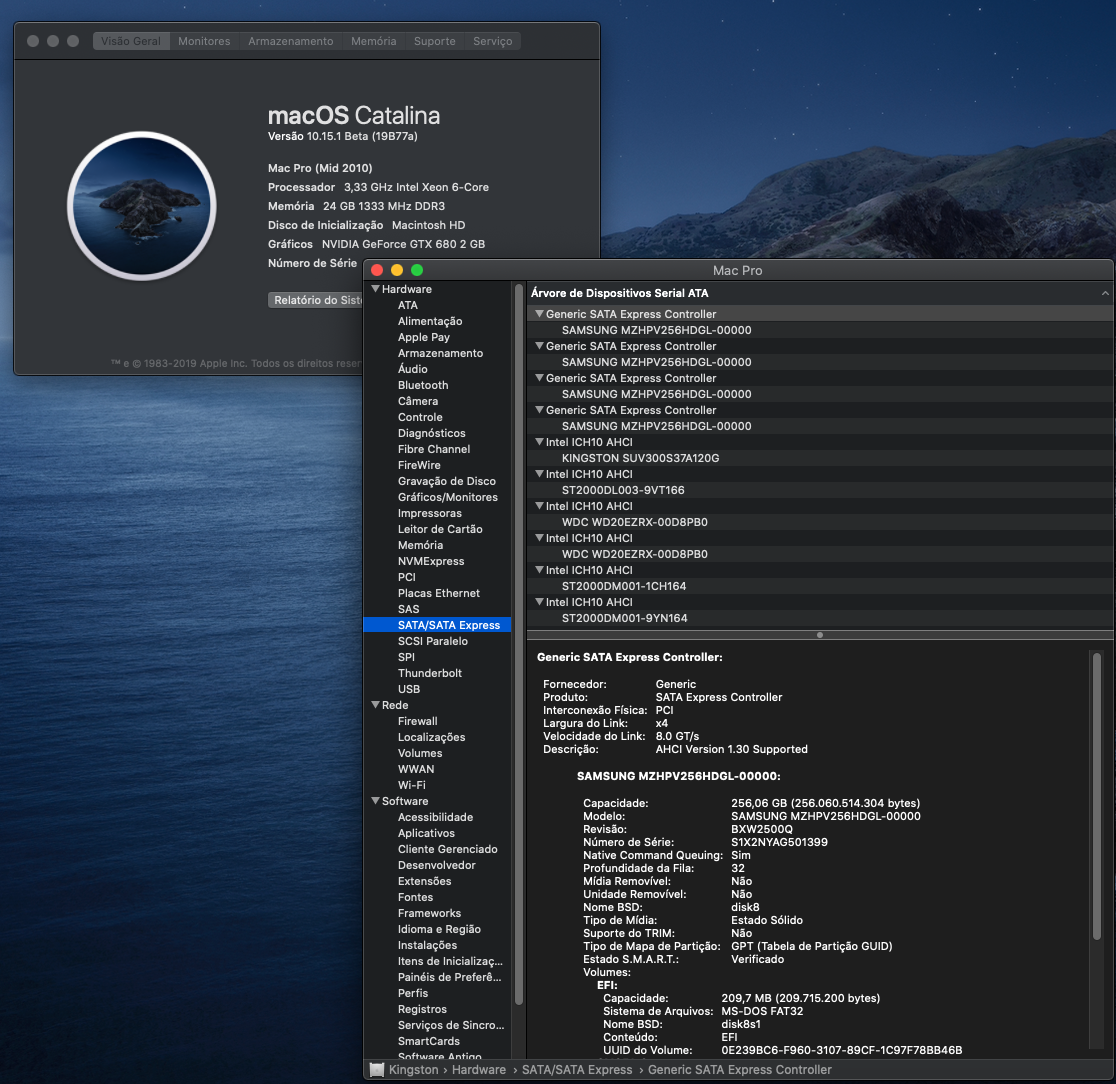Select Diagnósticos in the sidebar
The image size is (1116, 1084).
[x=431, y=433]
